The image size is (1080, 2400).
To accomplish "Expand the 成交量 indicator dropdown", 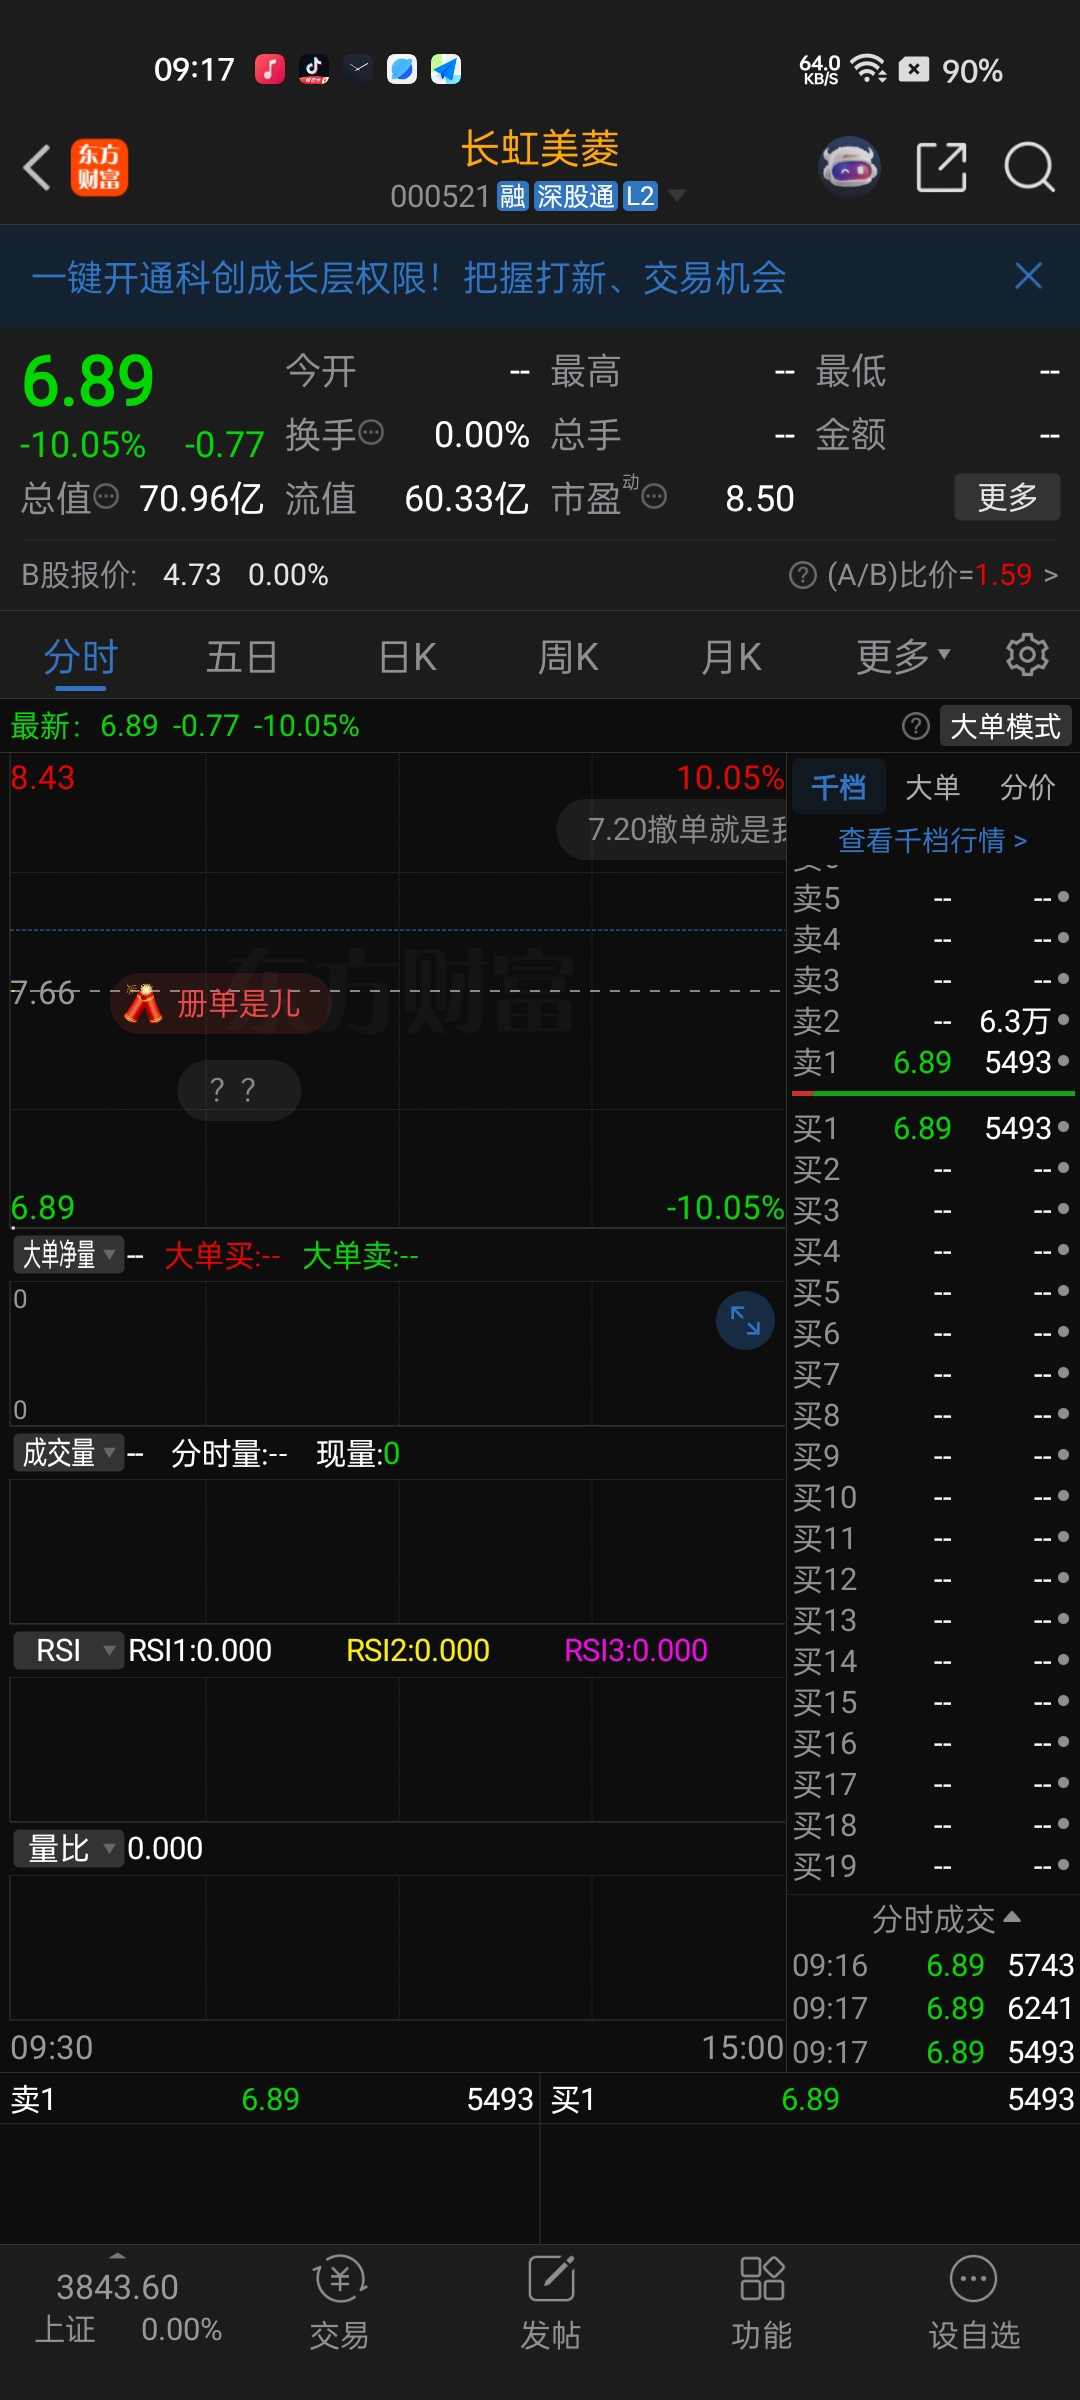I will (x=68, y=1452).
